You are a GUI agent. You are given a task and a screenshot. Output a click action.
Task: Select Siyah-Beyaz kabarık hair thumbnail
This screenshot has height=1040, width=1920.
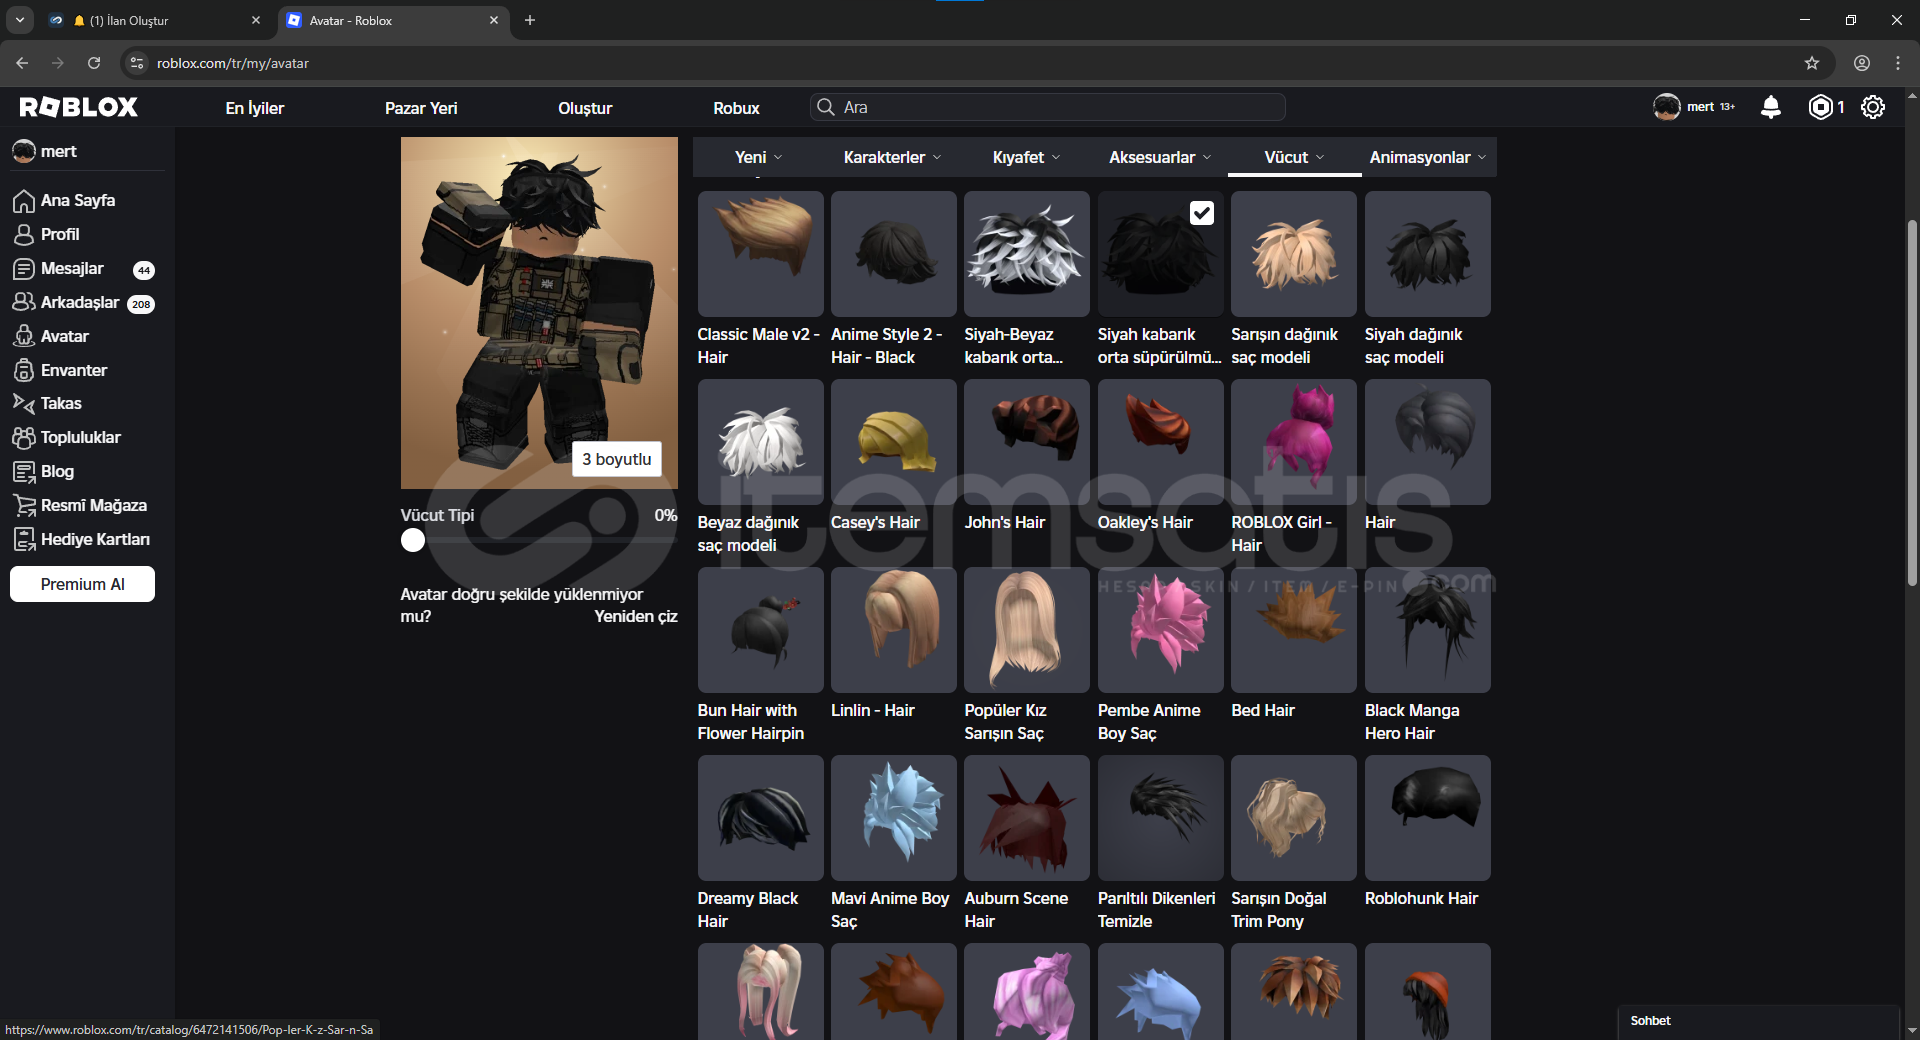click(1027, 254)
